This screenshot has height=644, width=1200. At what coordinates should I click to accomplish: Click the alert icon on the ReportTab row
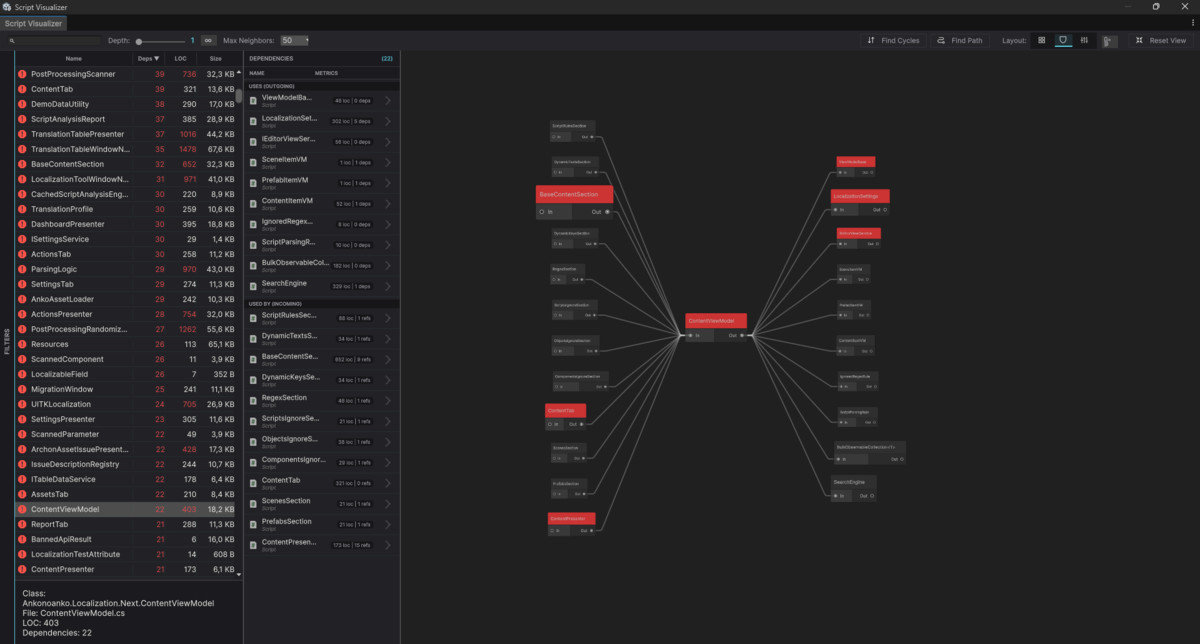tap(22, 524)
